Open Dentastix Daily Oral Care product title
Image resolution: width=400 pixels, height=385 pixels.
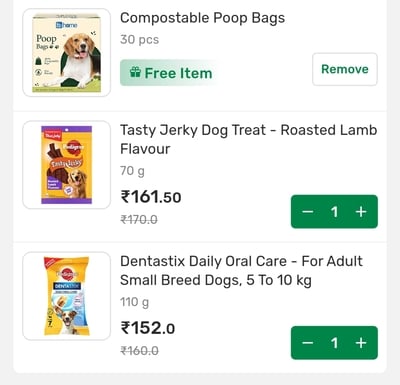point(241,271)
